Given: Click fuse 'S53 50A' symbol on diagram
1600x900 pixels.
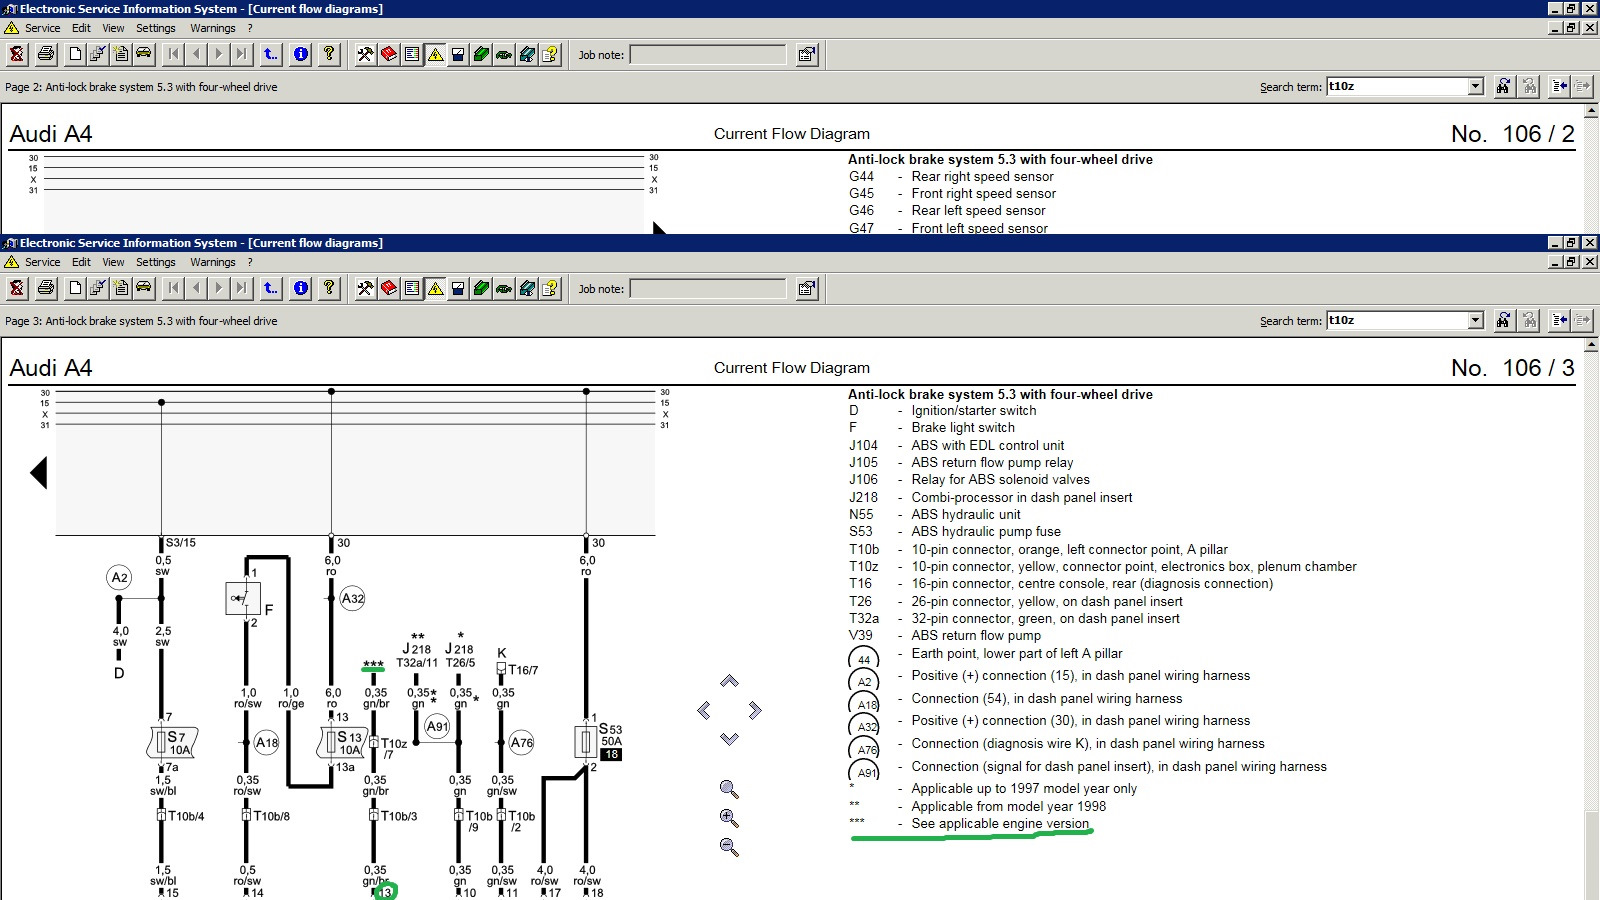Looking at the screenshot, I should [586, 741].
